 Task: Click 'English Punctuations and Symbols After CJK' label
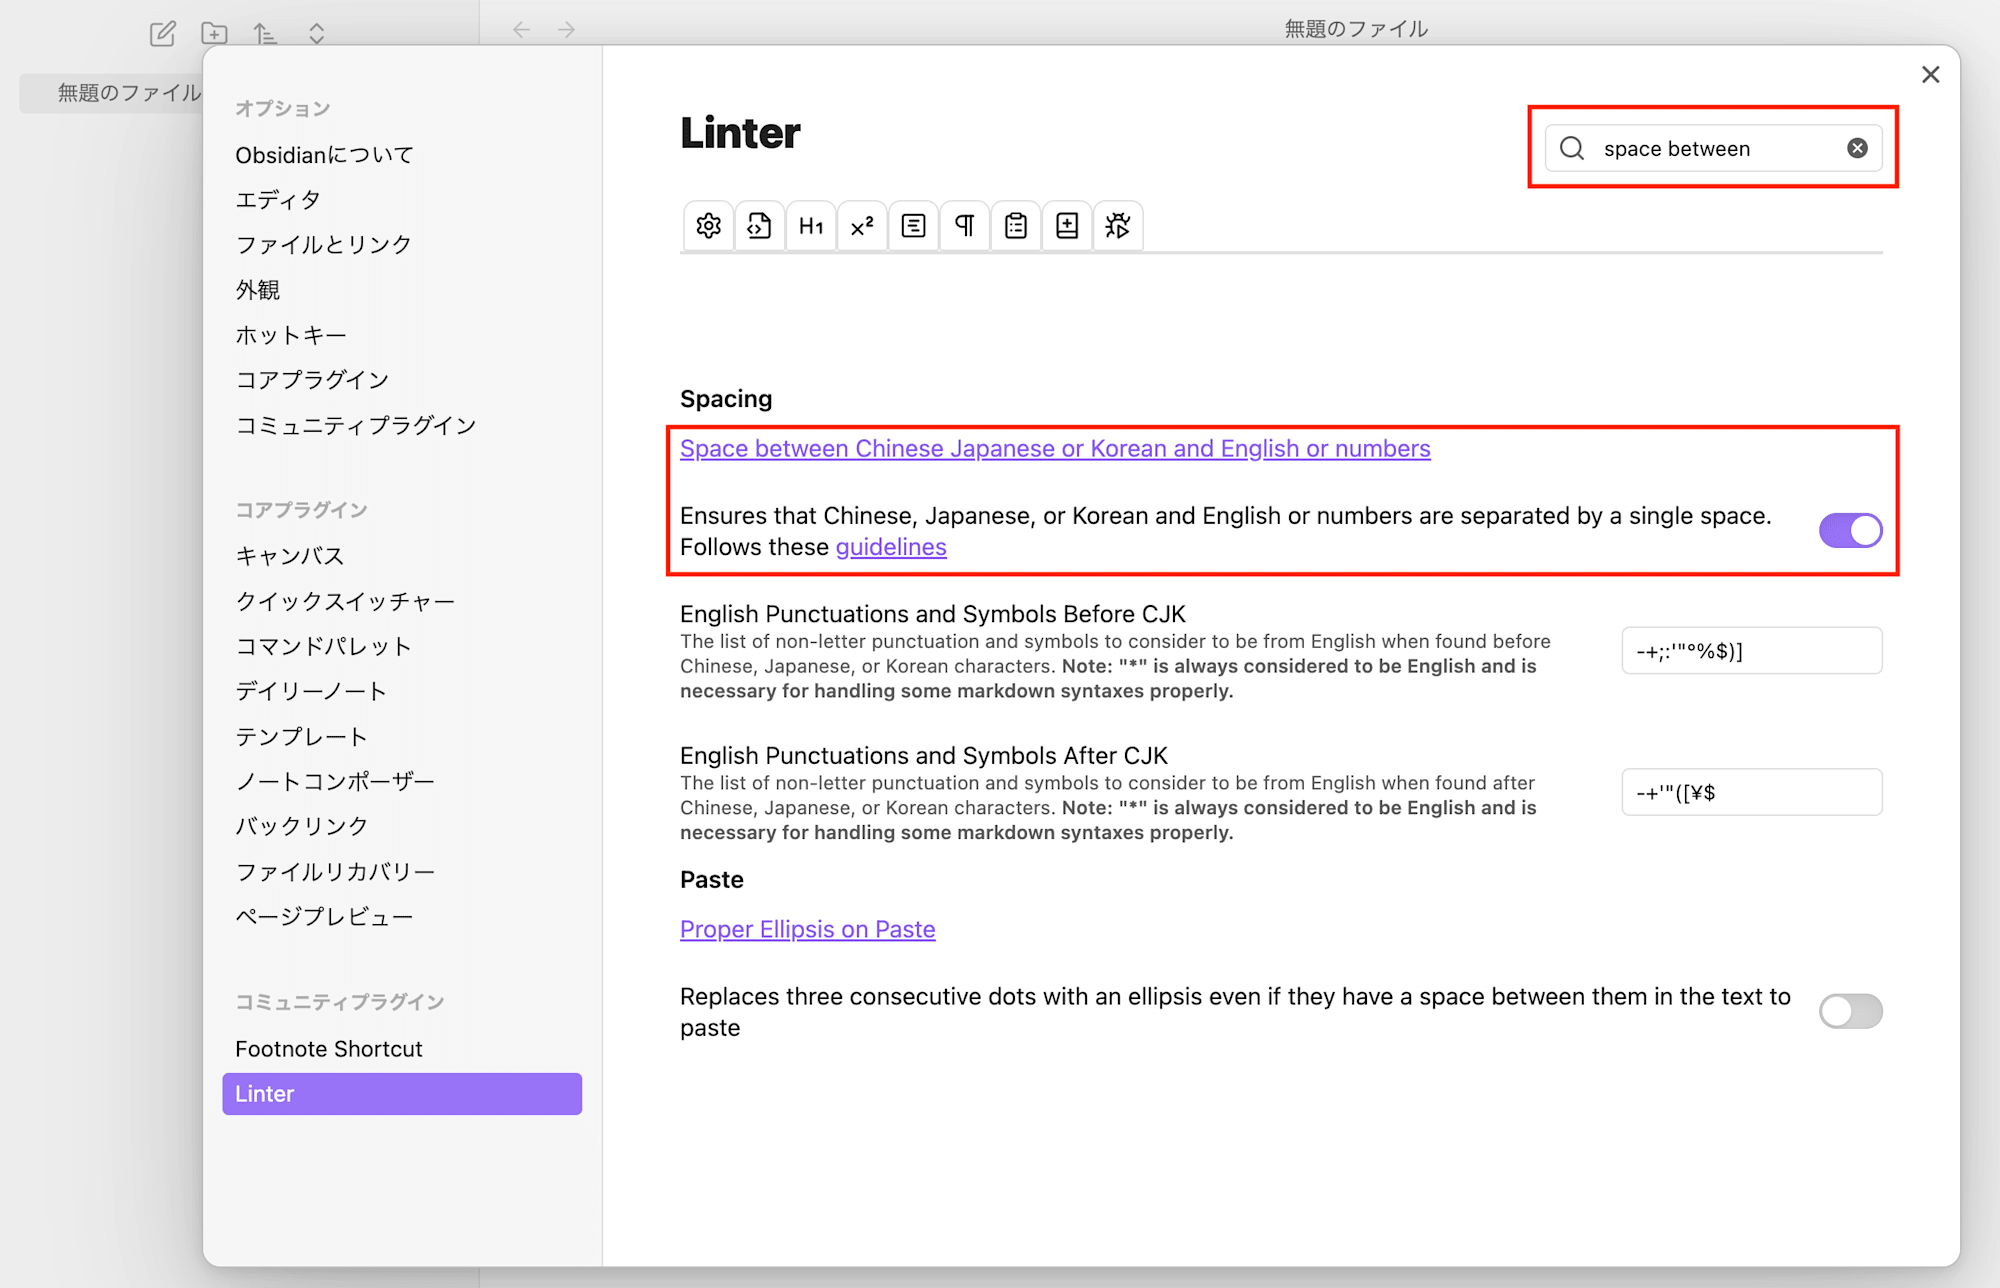coord(924,756)
